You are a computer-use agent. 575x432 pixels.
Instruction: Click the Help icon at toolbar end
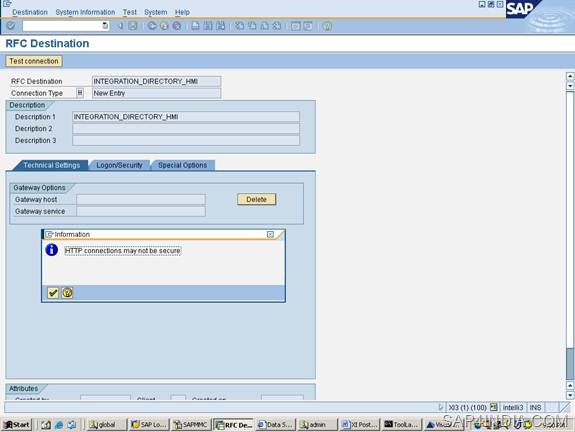pyautogui.click(x=327, y=26)
